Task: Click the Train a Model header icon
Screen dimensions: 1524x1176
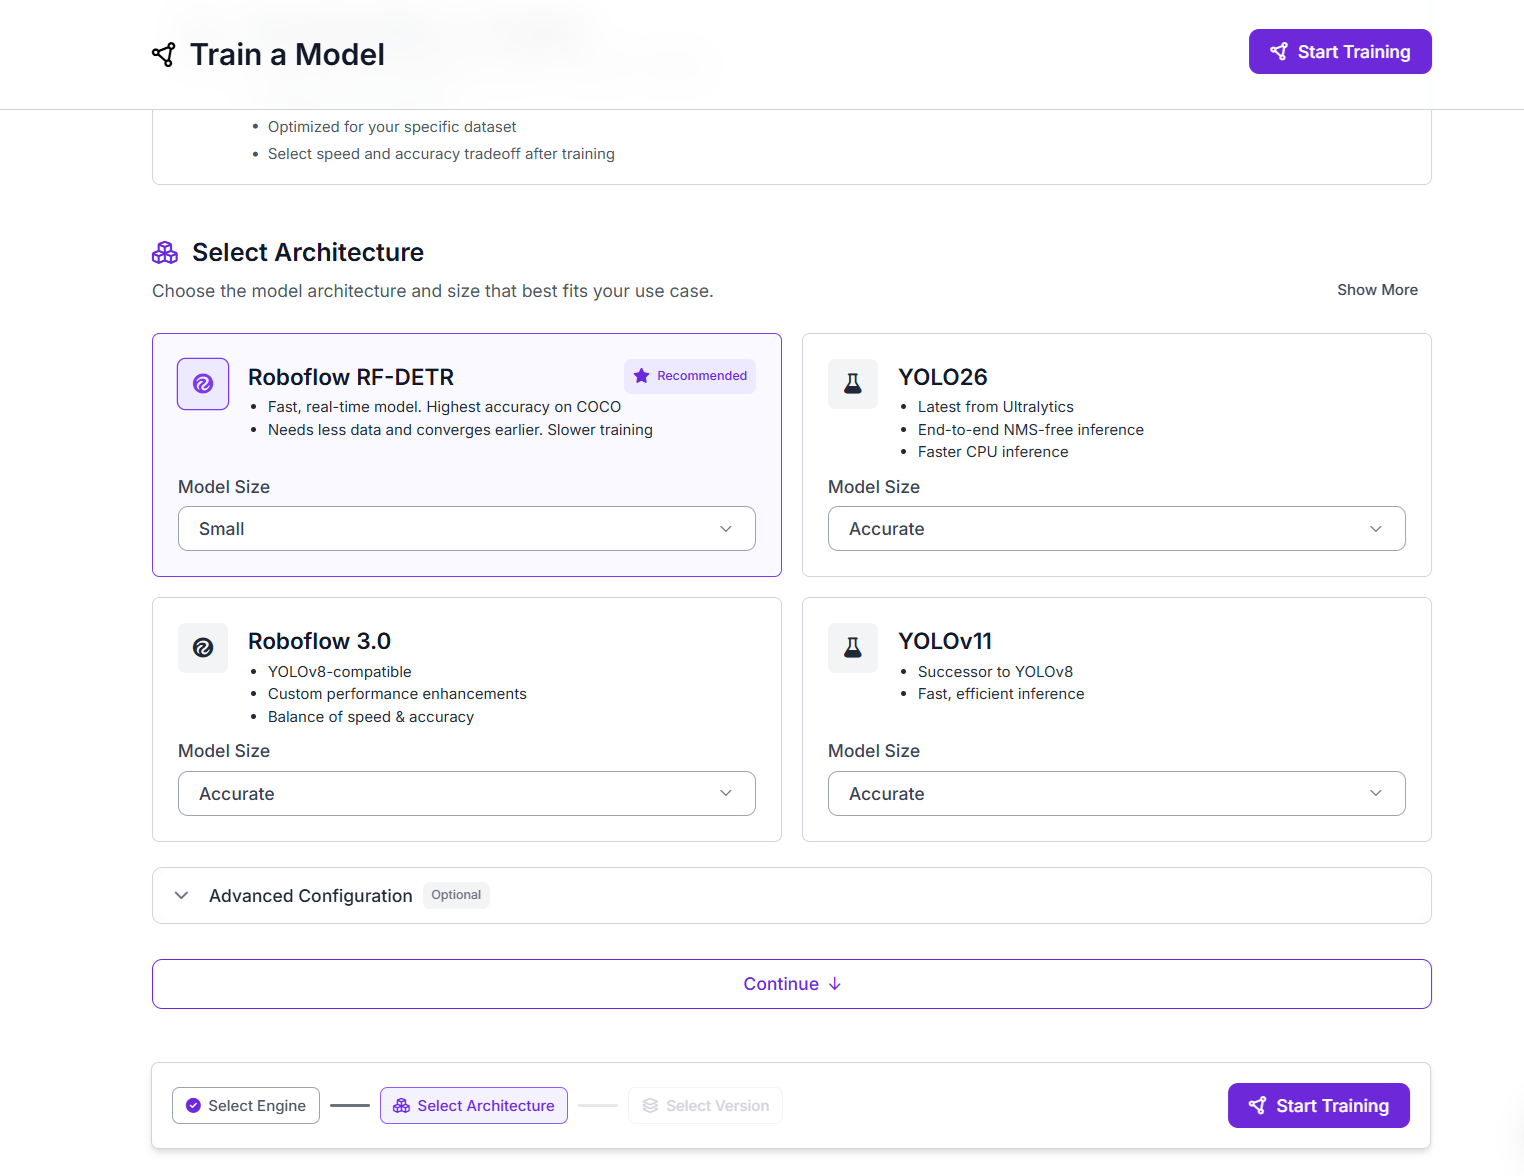Action: click(164, 54)
